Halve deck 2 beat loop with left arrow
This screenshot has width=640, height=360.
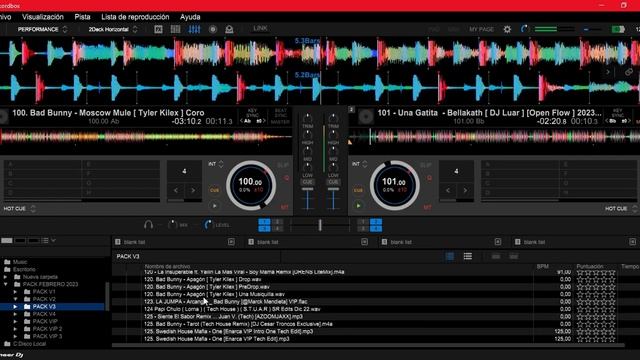click(448, 190)
